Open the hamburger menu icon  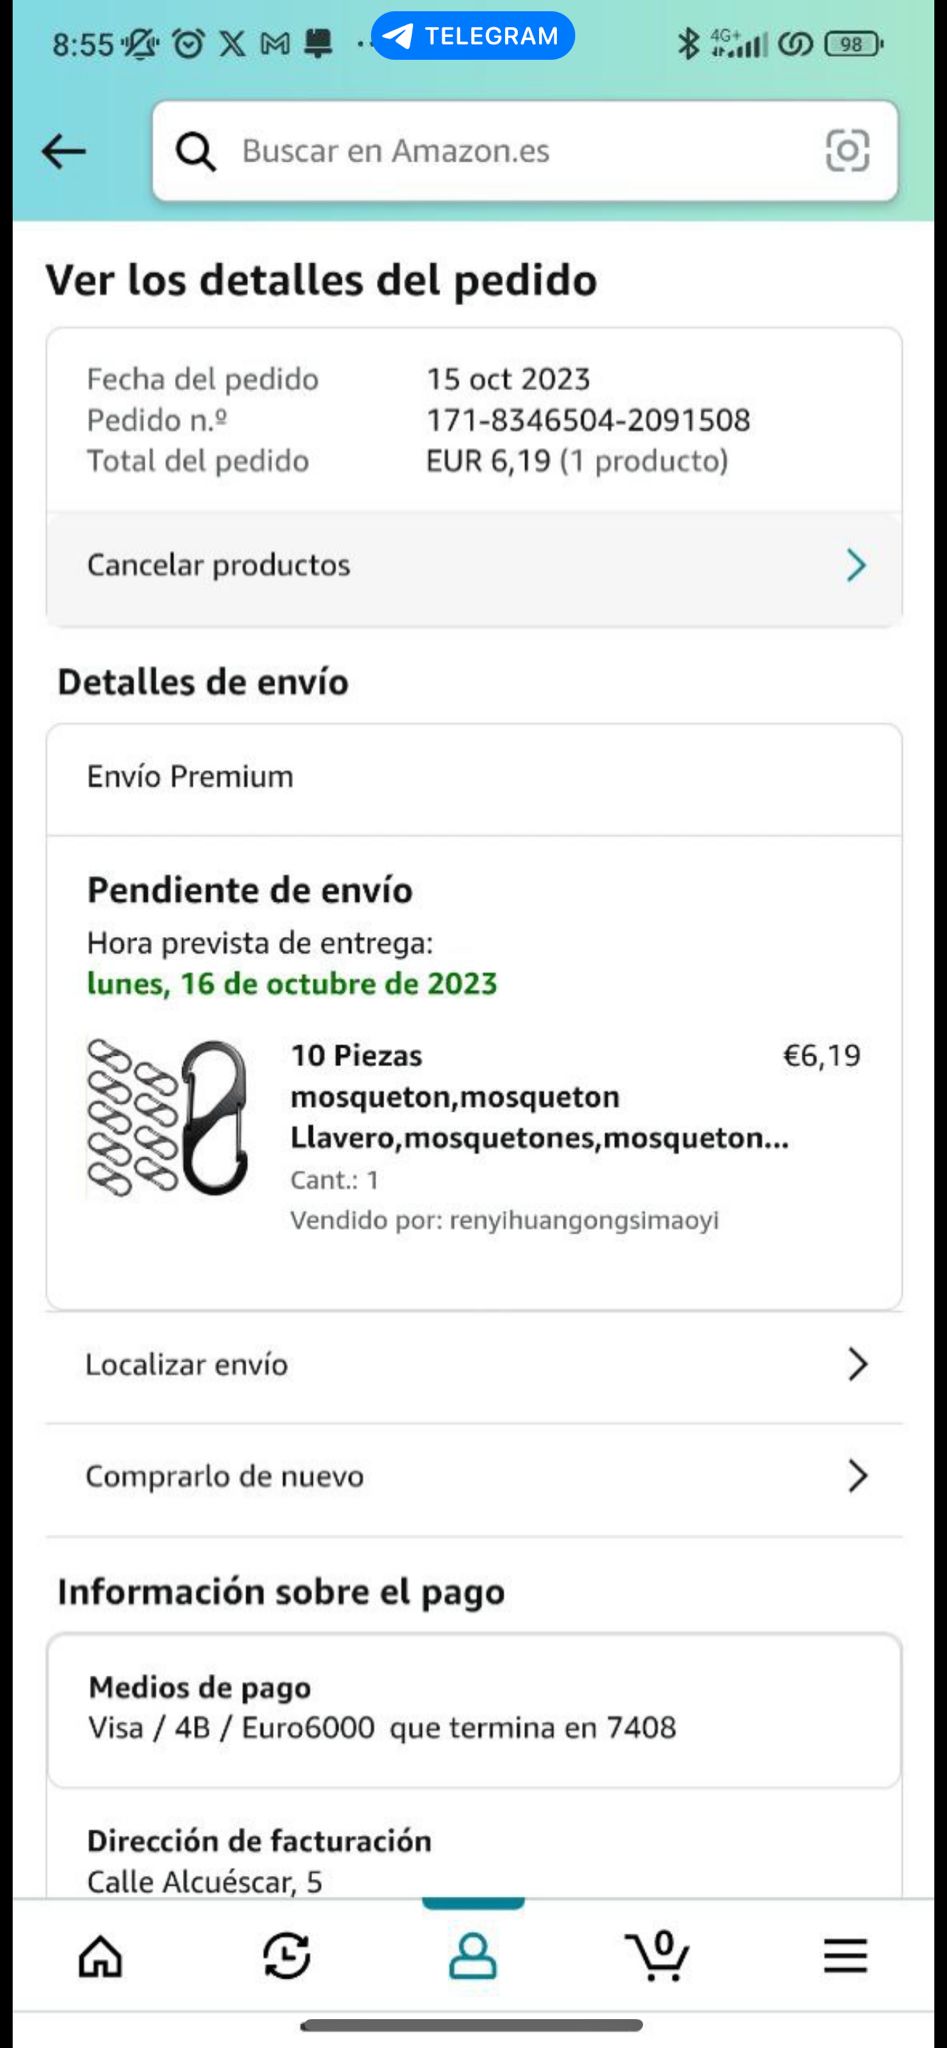(845, 1956)
